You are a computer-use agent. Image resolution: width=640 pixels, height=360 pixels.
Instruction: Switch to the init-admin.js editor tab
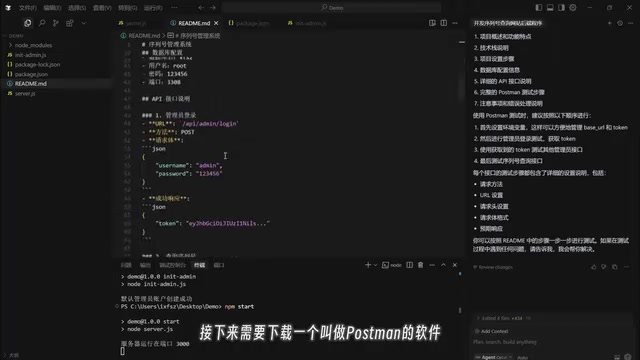(307, 23)
